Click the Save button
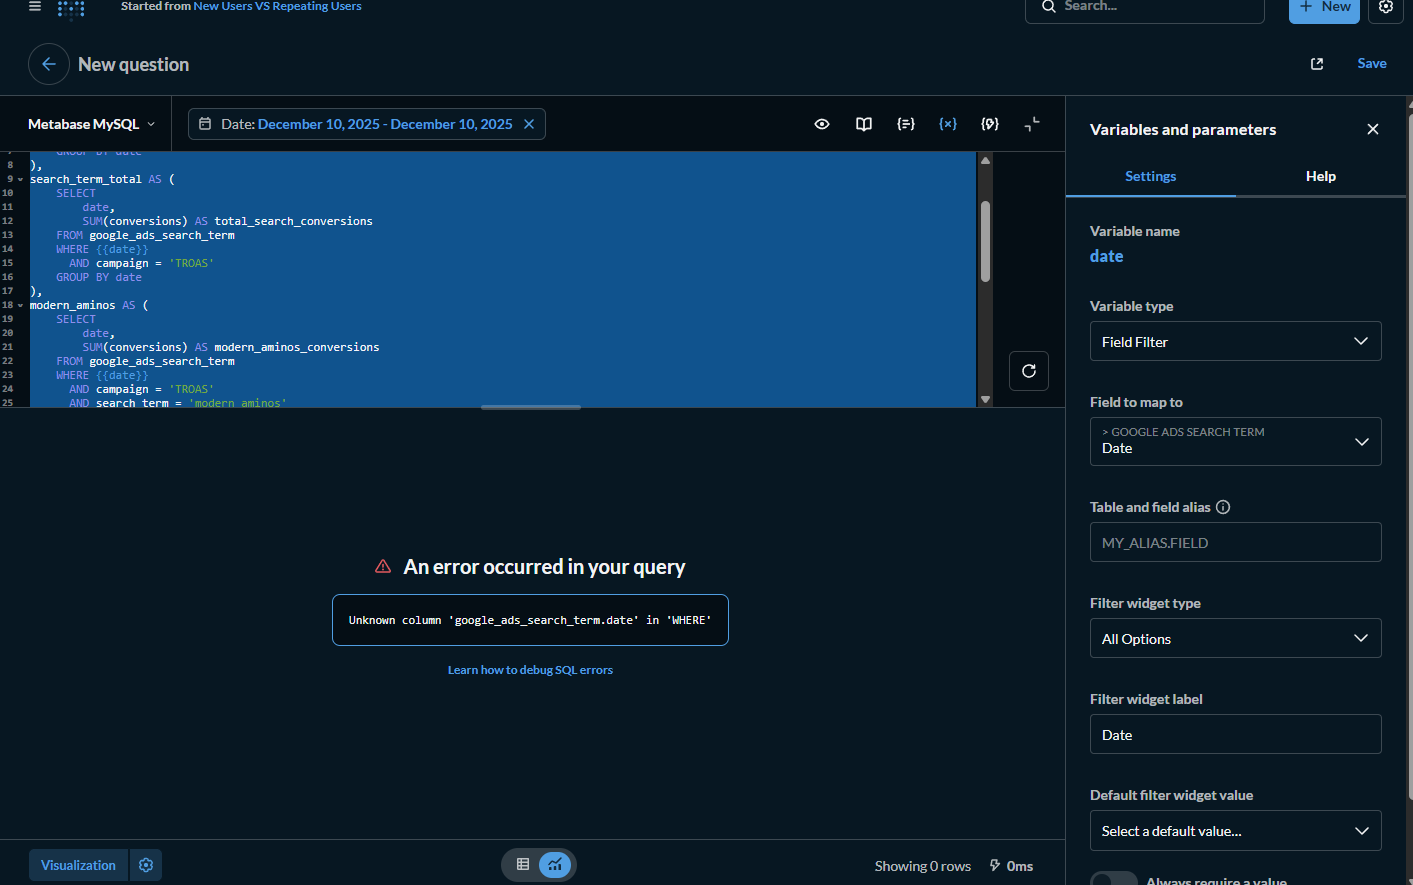The image size is (1413, 885). click(x=1371, y=63)
